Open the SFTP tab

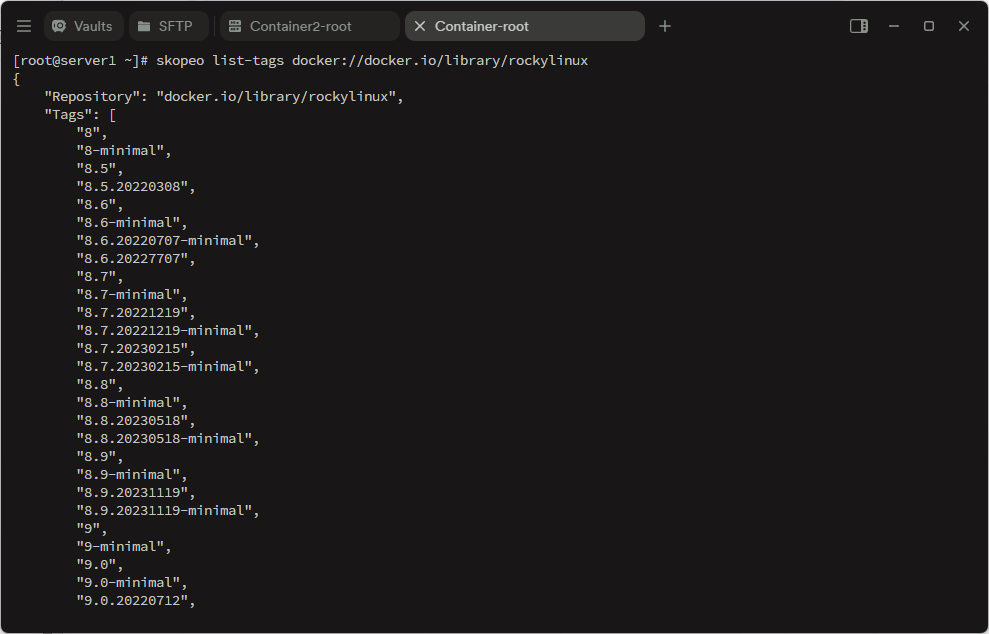coord(168,26)
